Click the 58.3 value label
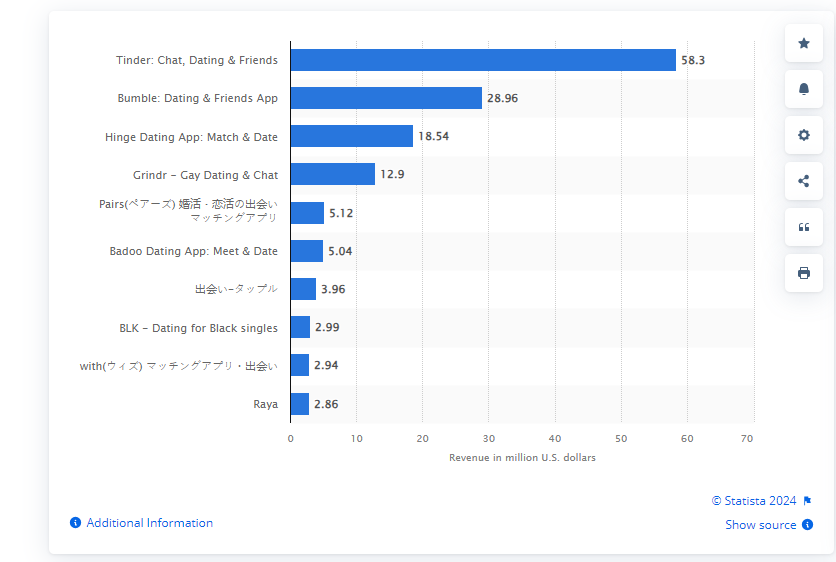836x562 pixels. click(693, 60)
